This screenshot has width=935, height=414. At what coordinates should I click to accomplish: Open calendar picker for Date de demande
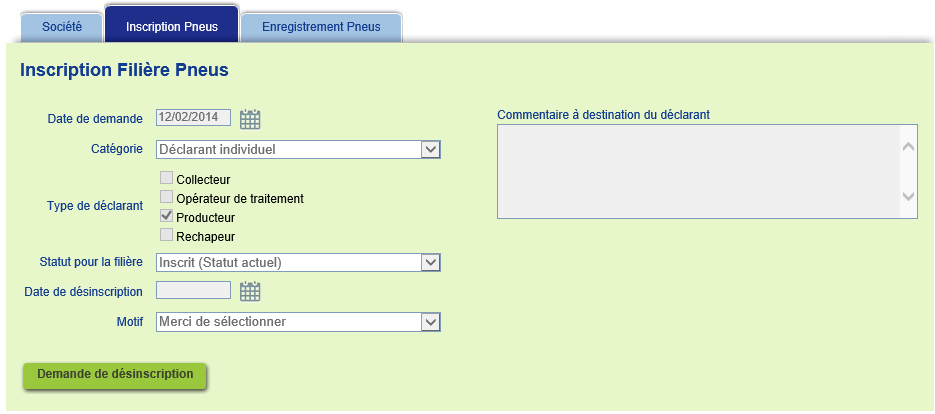(250, 119)
